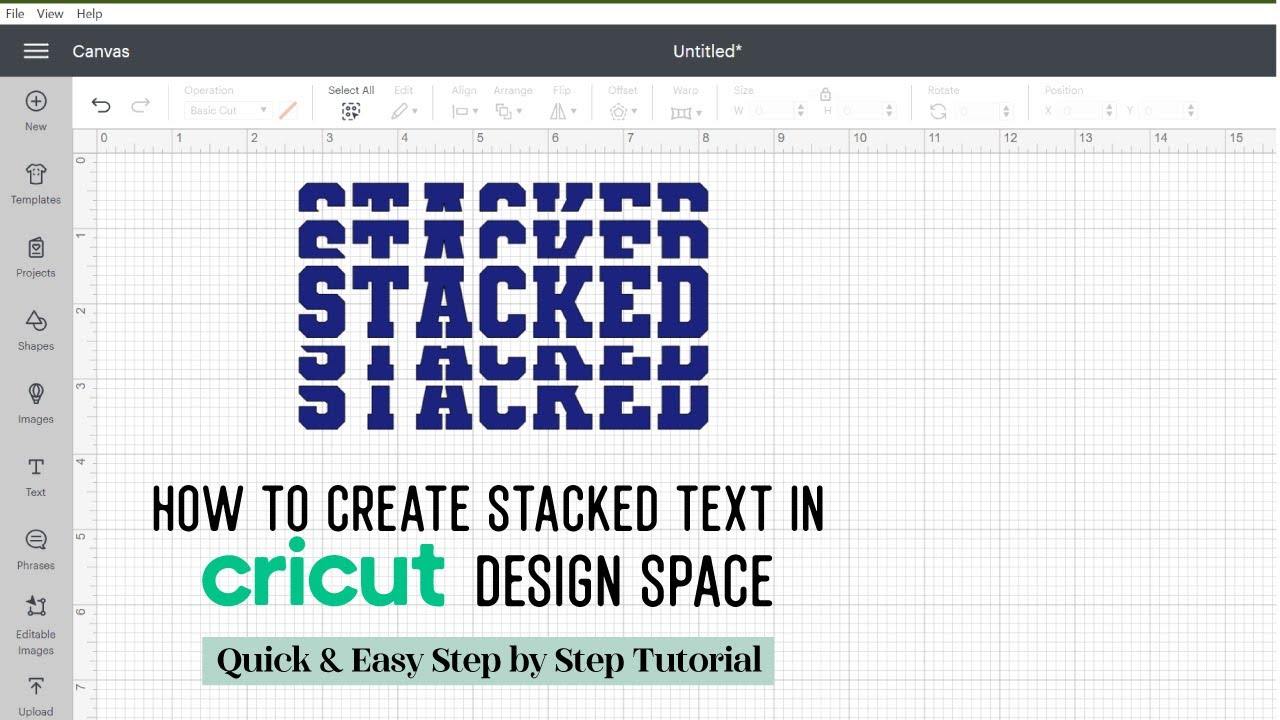Click the Rotate angle field
Image resolution: width=1280 pixels, height=720 pixels.
point(976,111)
